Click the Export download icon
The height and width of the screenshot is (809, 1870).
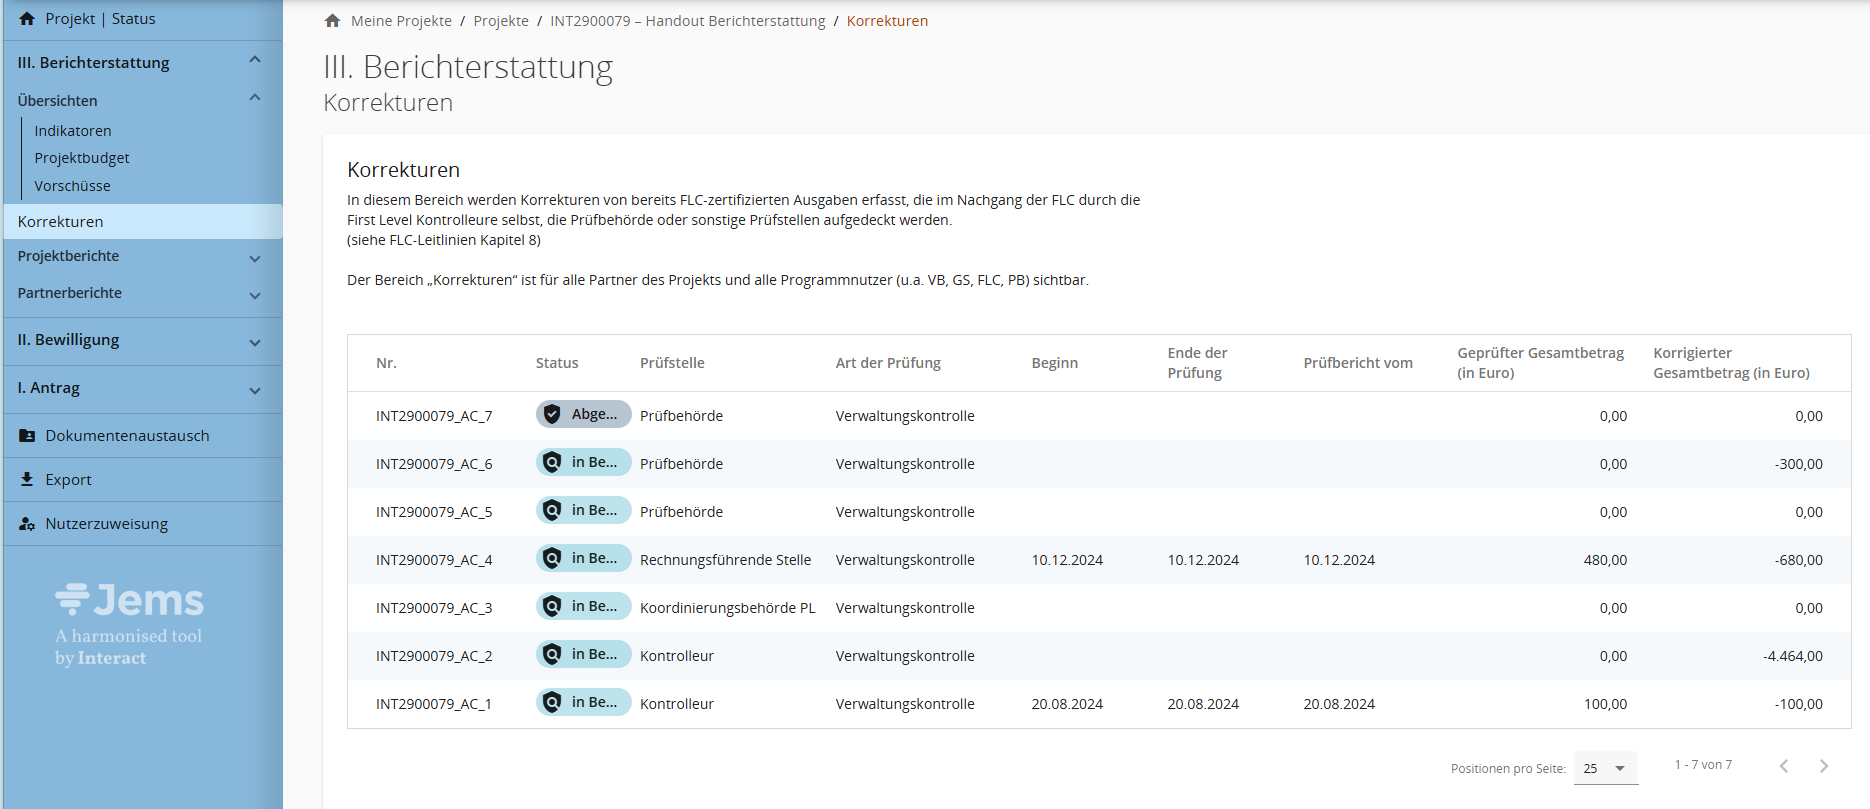click(27, 480)
